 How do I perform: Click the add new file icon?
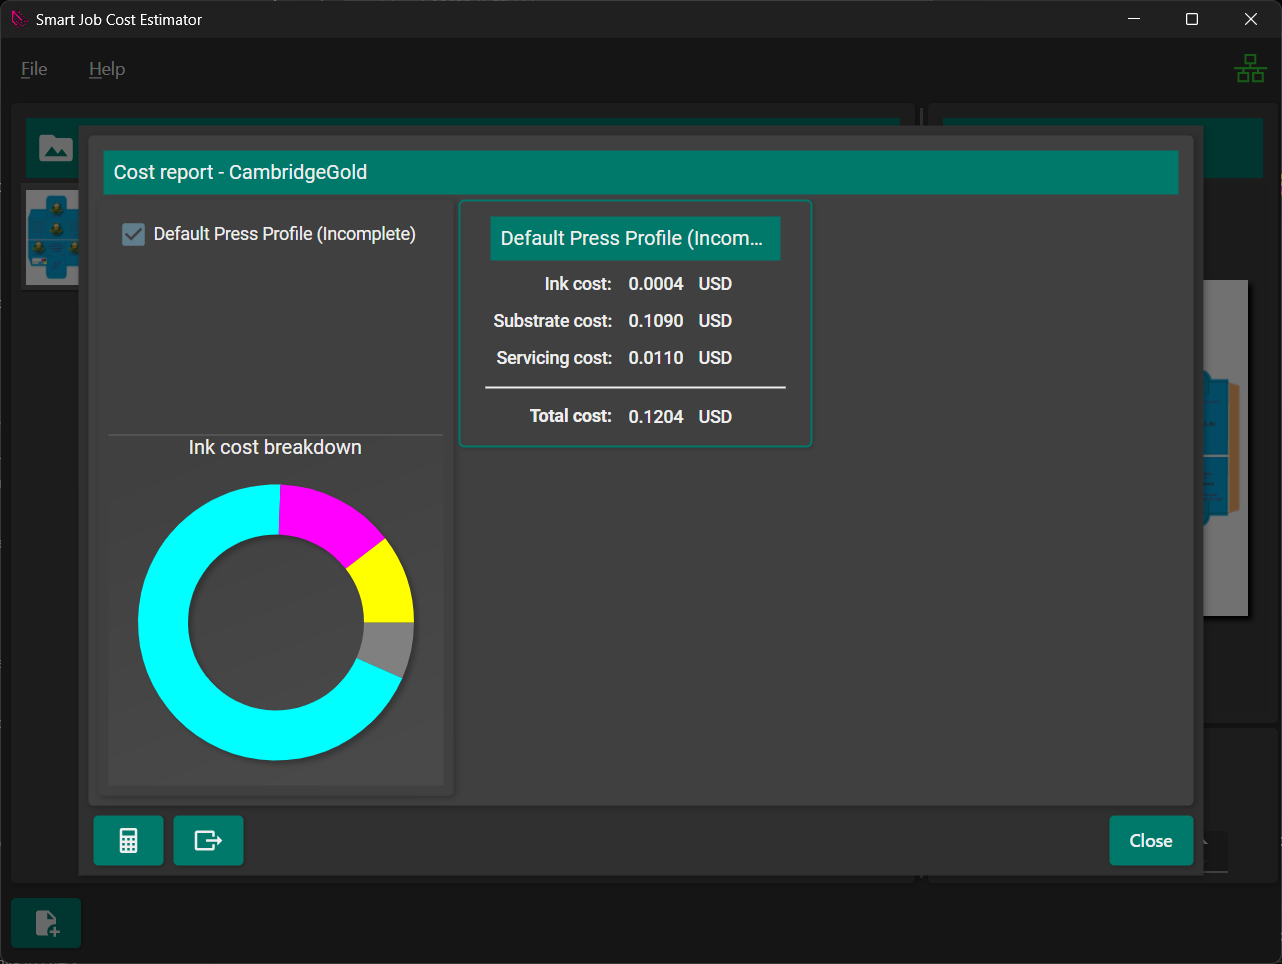(46, 922)
